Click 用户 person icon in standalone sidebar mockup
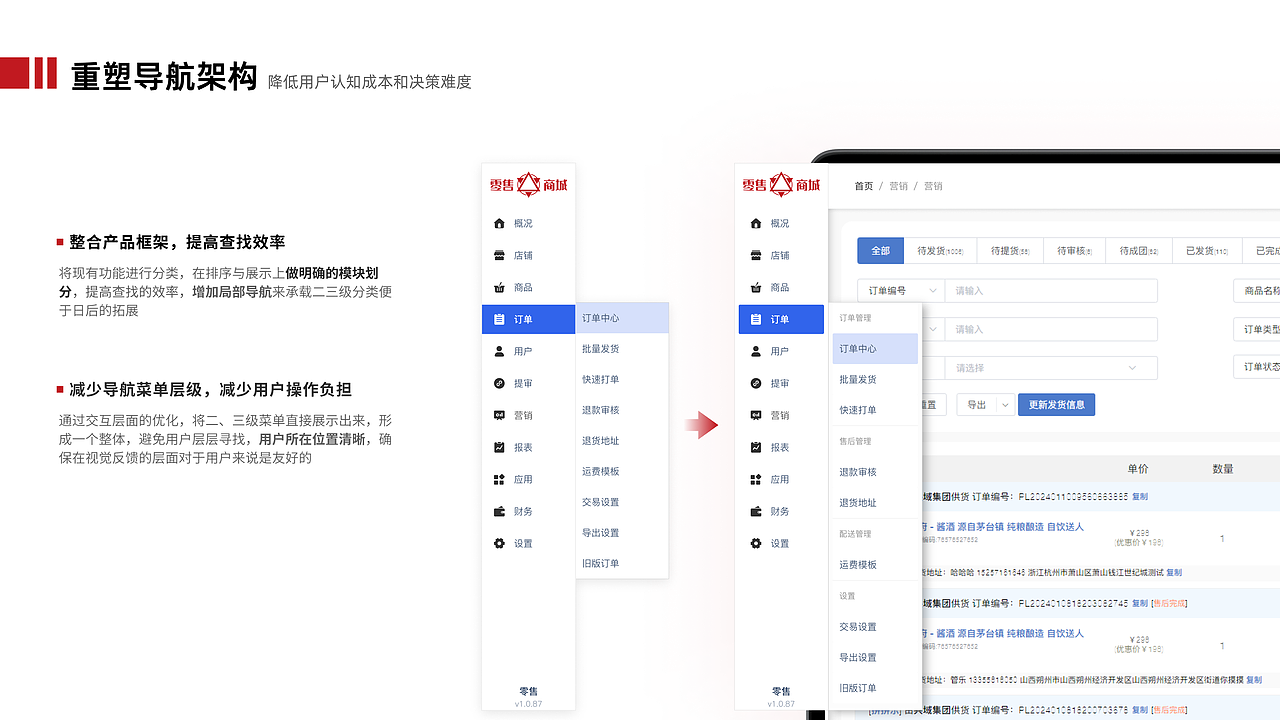 pyautogui.click(x=500, y=351)
